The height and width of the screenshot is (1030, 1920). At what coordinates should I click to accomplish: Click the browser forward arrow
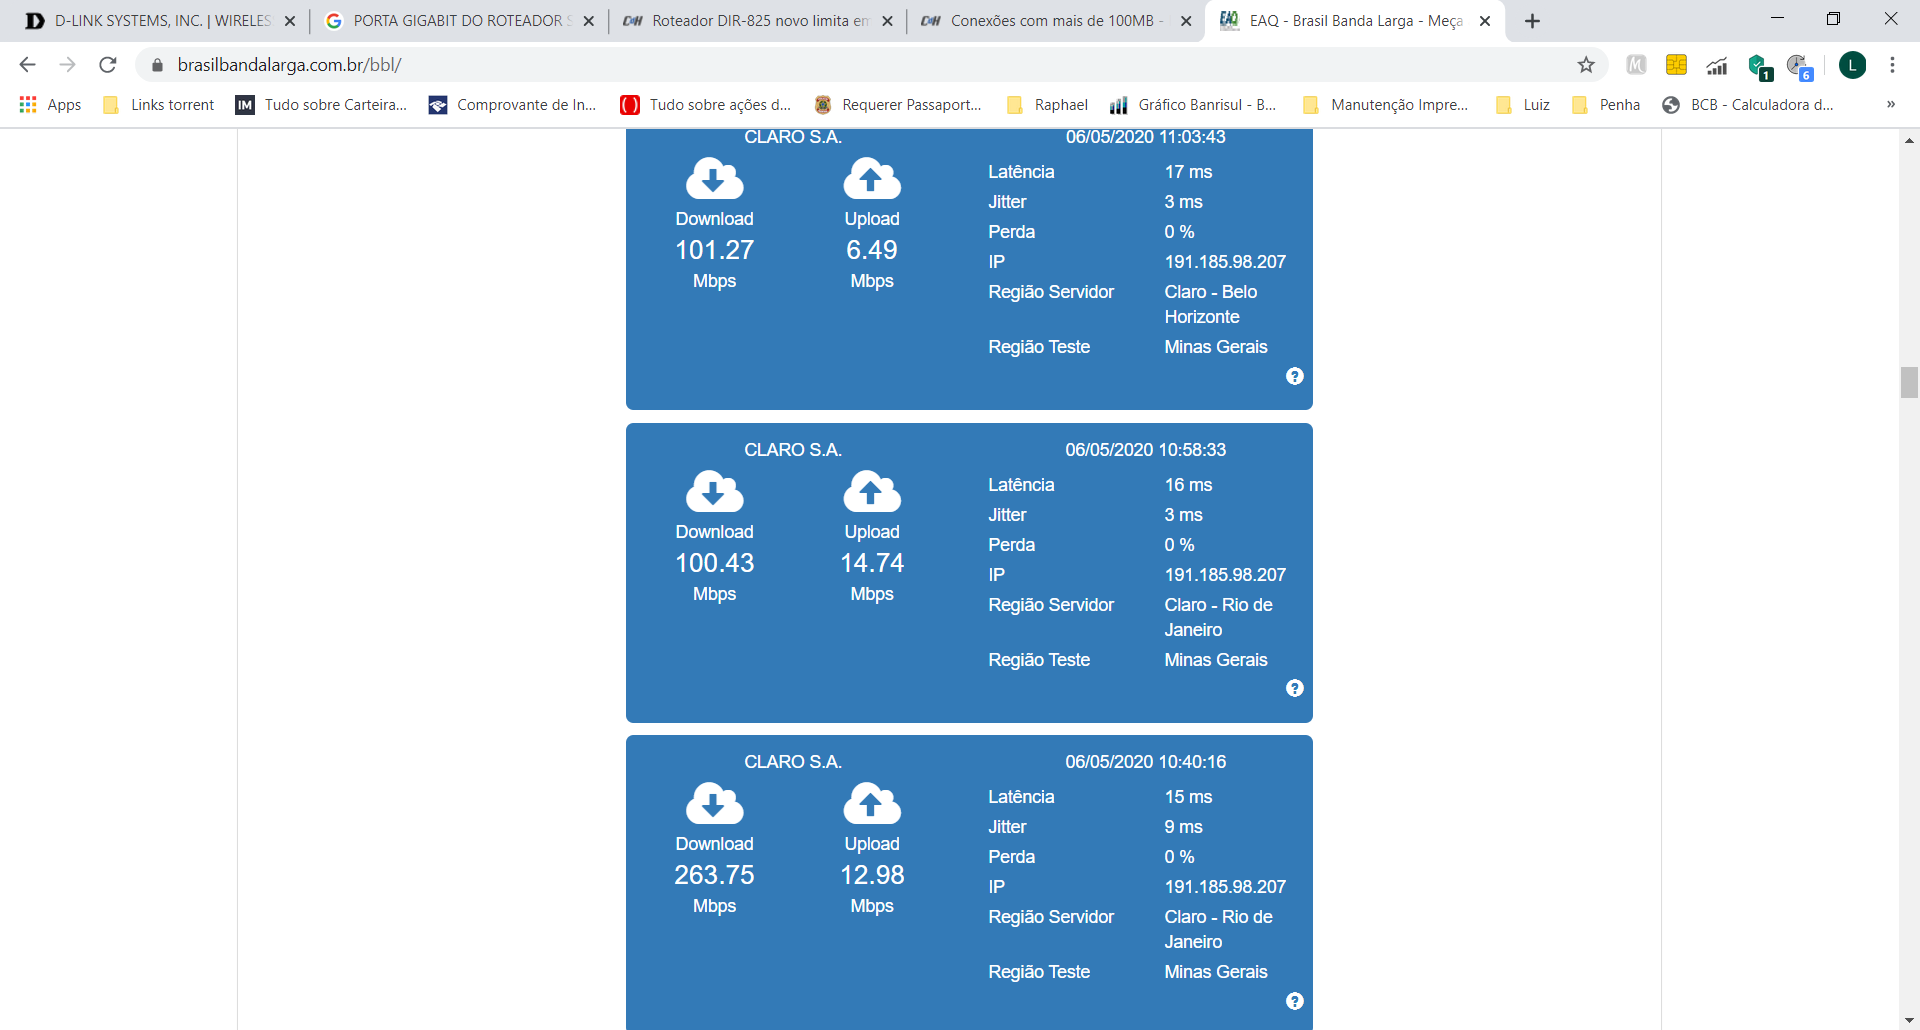point(67,65)
